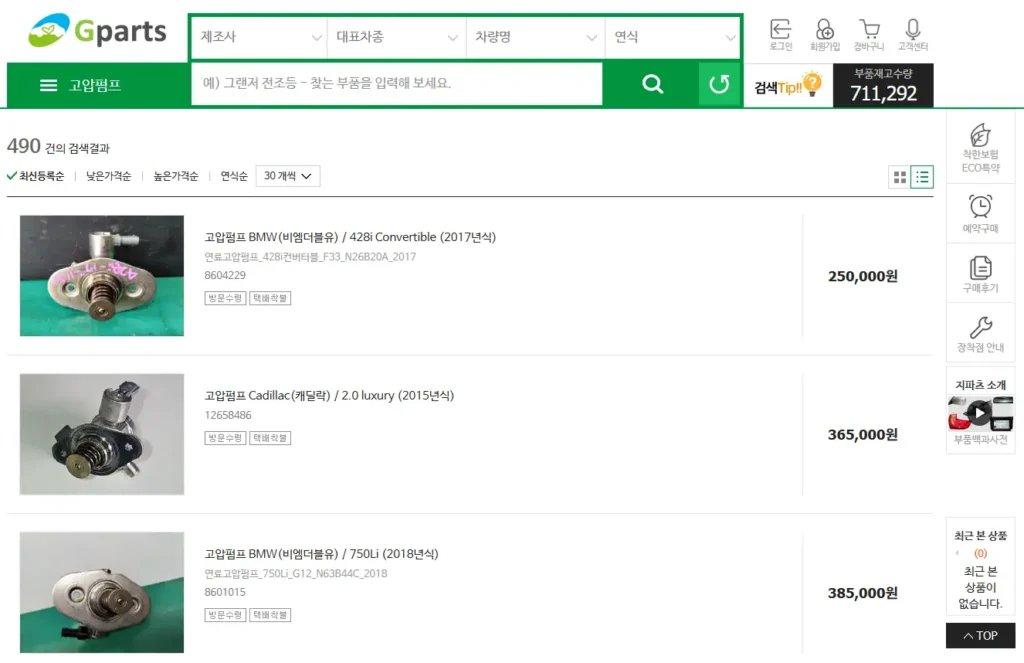Click the TOP scroll-up button
Image resolution: width=1024 pixels, height=663 pixels.
(x=980, y=635)
